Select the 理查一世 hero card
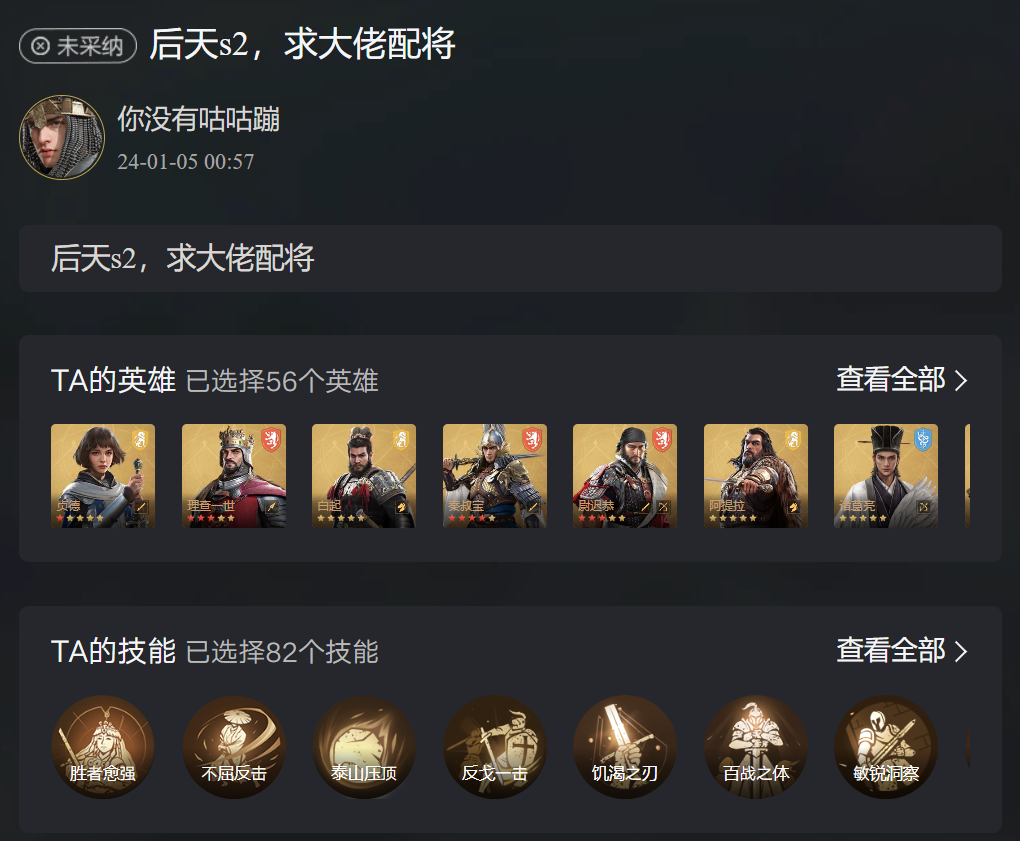The image size is (1020, 841). coord(234,476)
